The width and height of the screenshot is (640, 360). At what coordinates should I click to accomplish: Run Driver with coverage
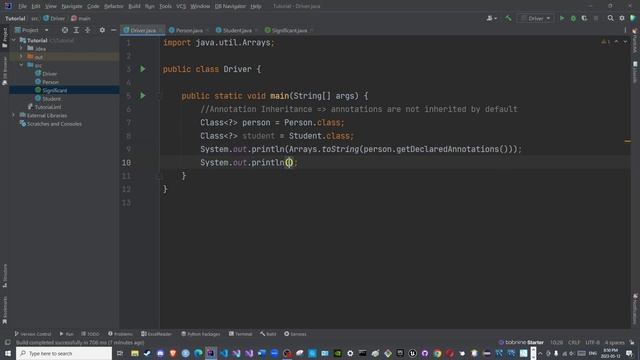coord(584,18)
